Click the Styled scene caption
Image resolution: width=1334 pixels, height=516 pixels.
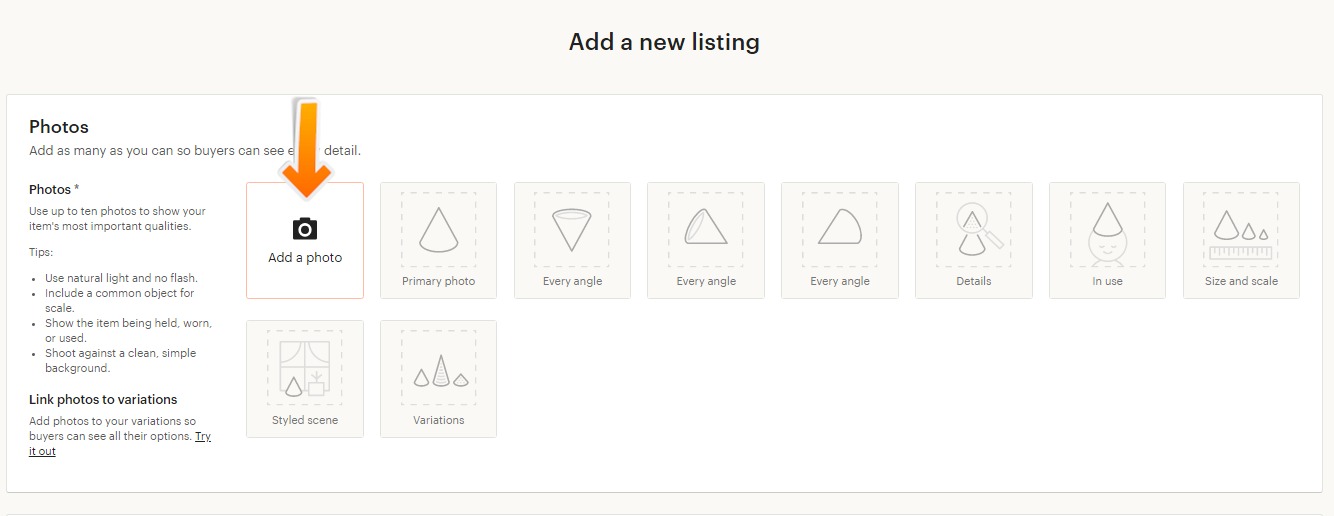point(304,420)
